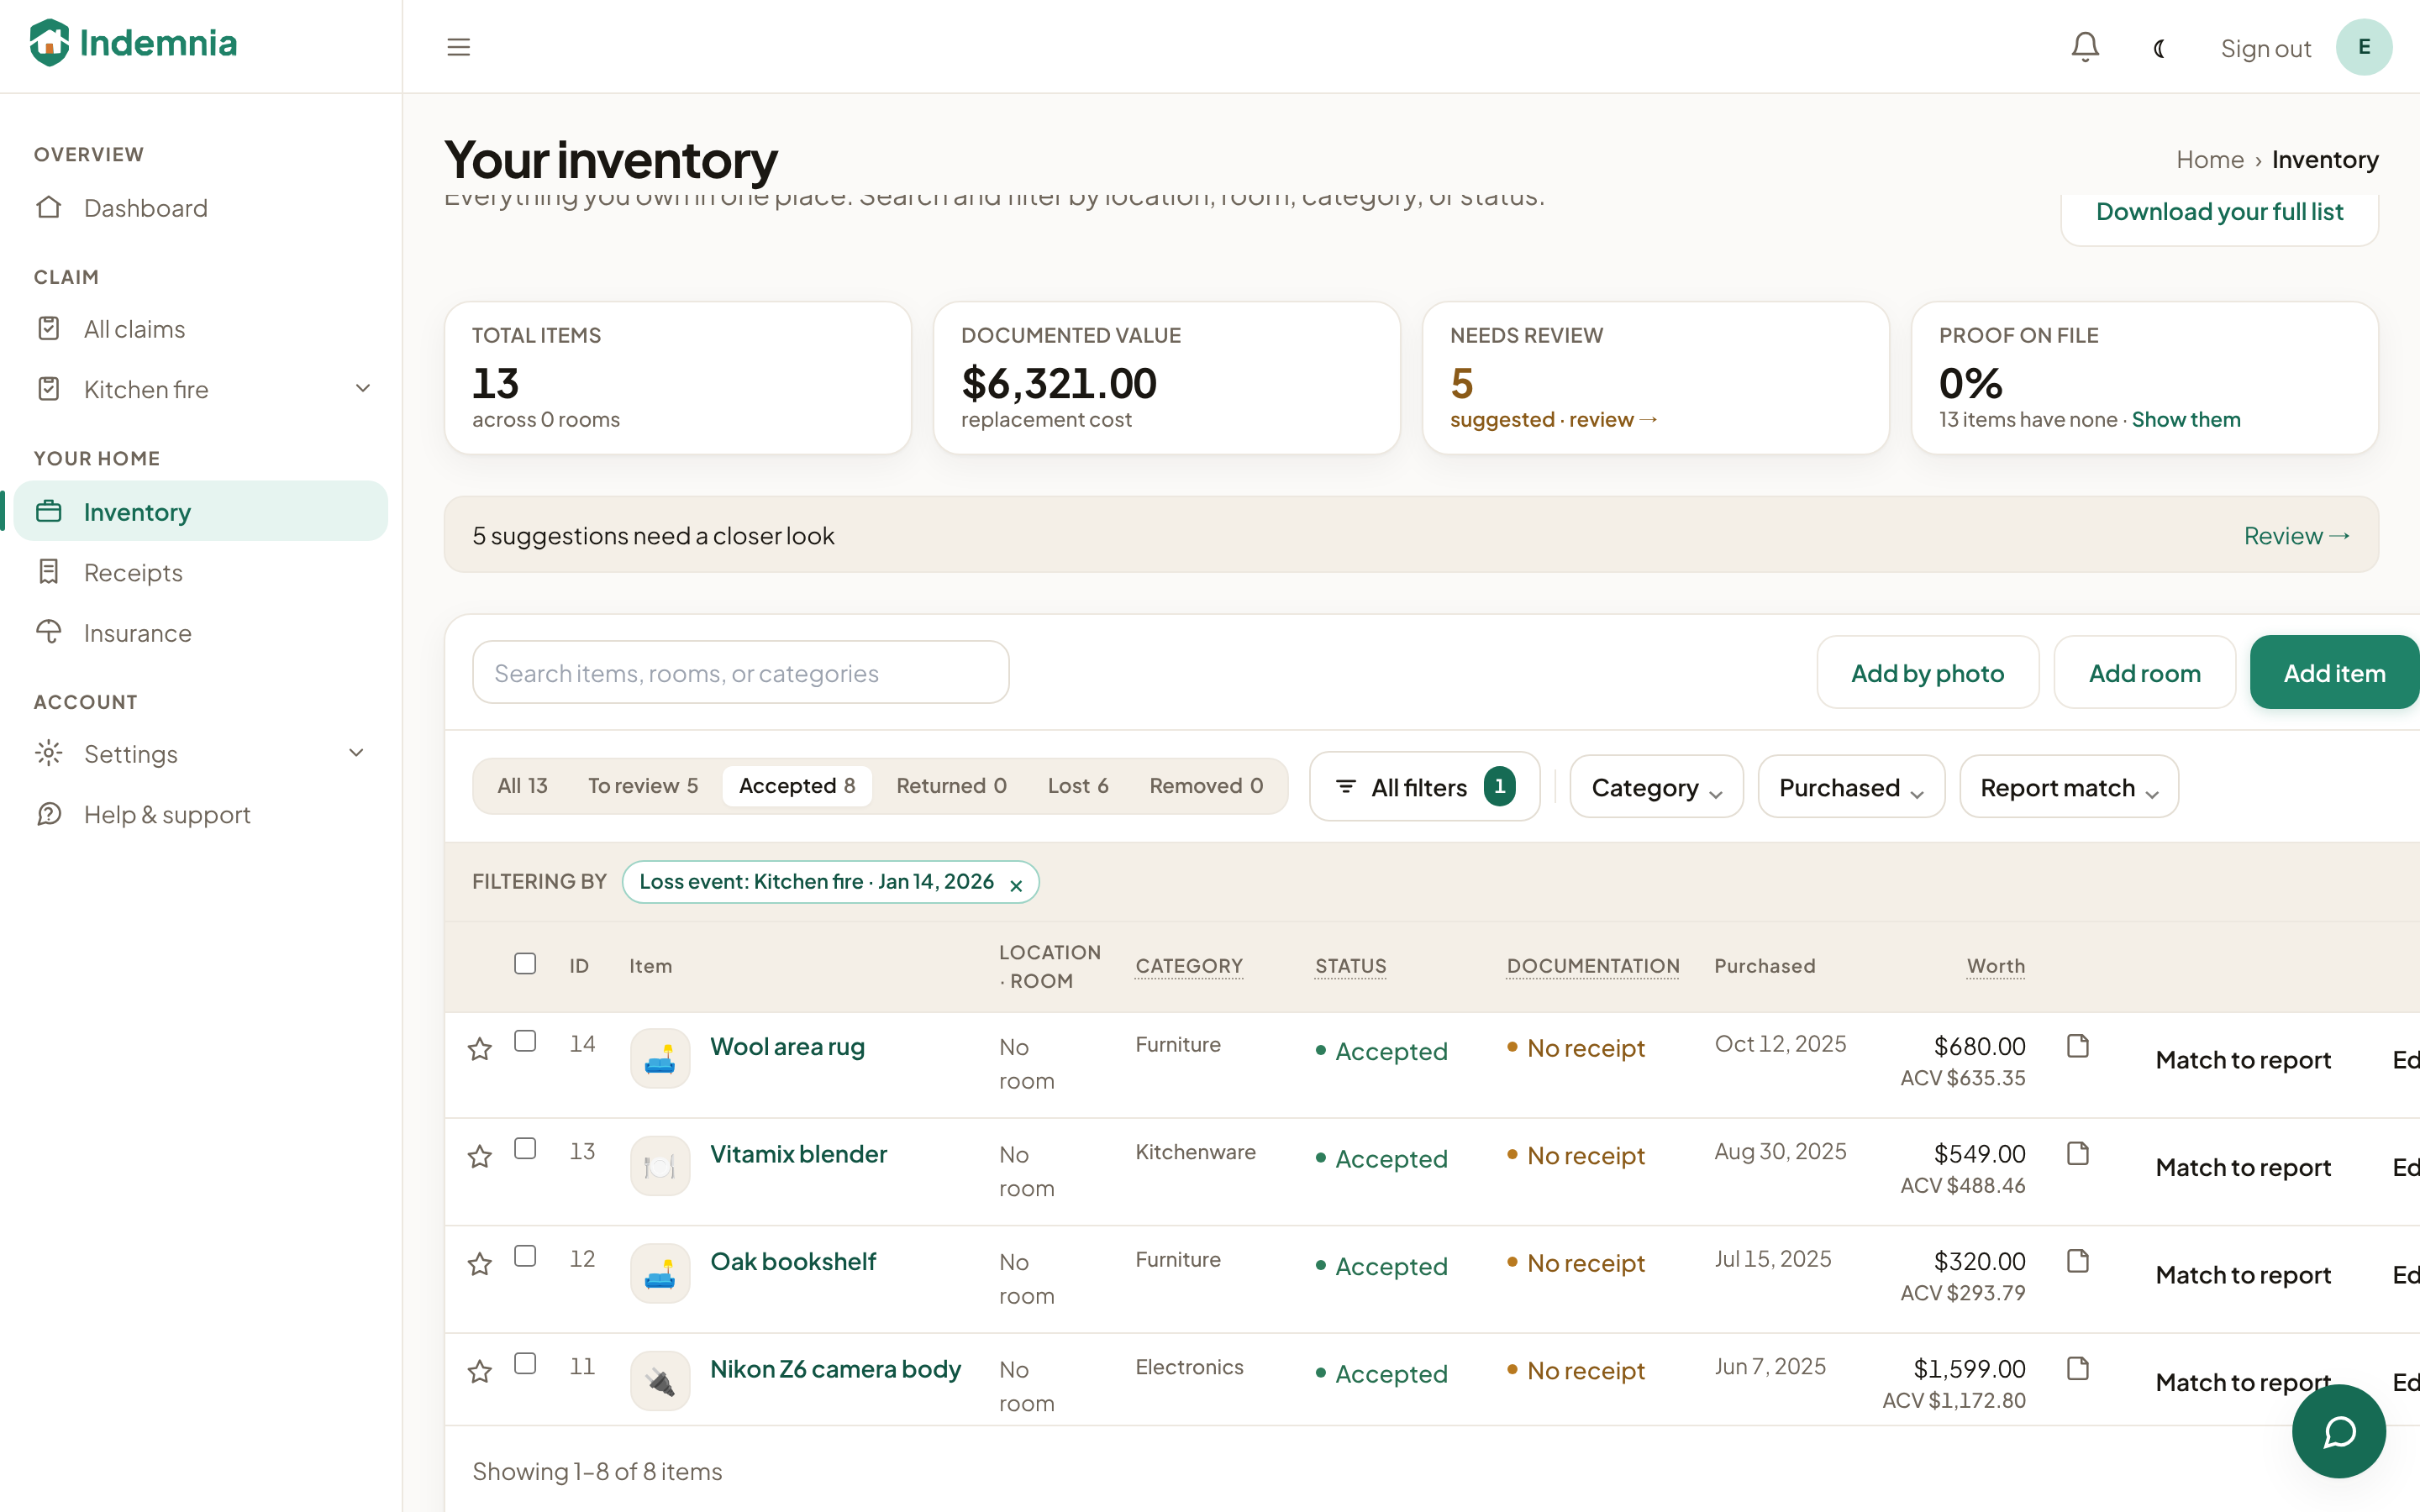Open Insurance in the sidebar

200,633
